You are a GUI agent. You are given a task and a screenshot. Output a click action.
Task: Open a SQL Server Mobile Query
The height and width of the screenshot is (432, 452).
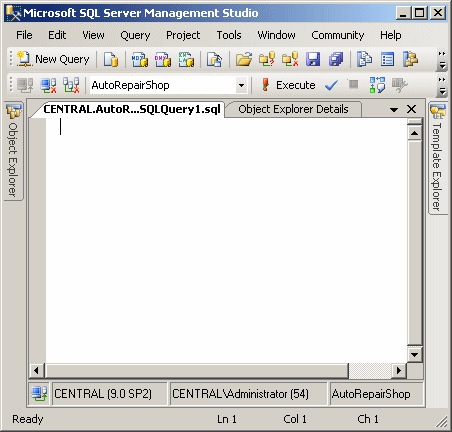pyautogui.click(x=214, y=59)
